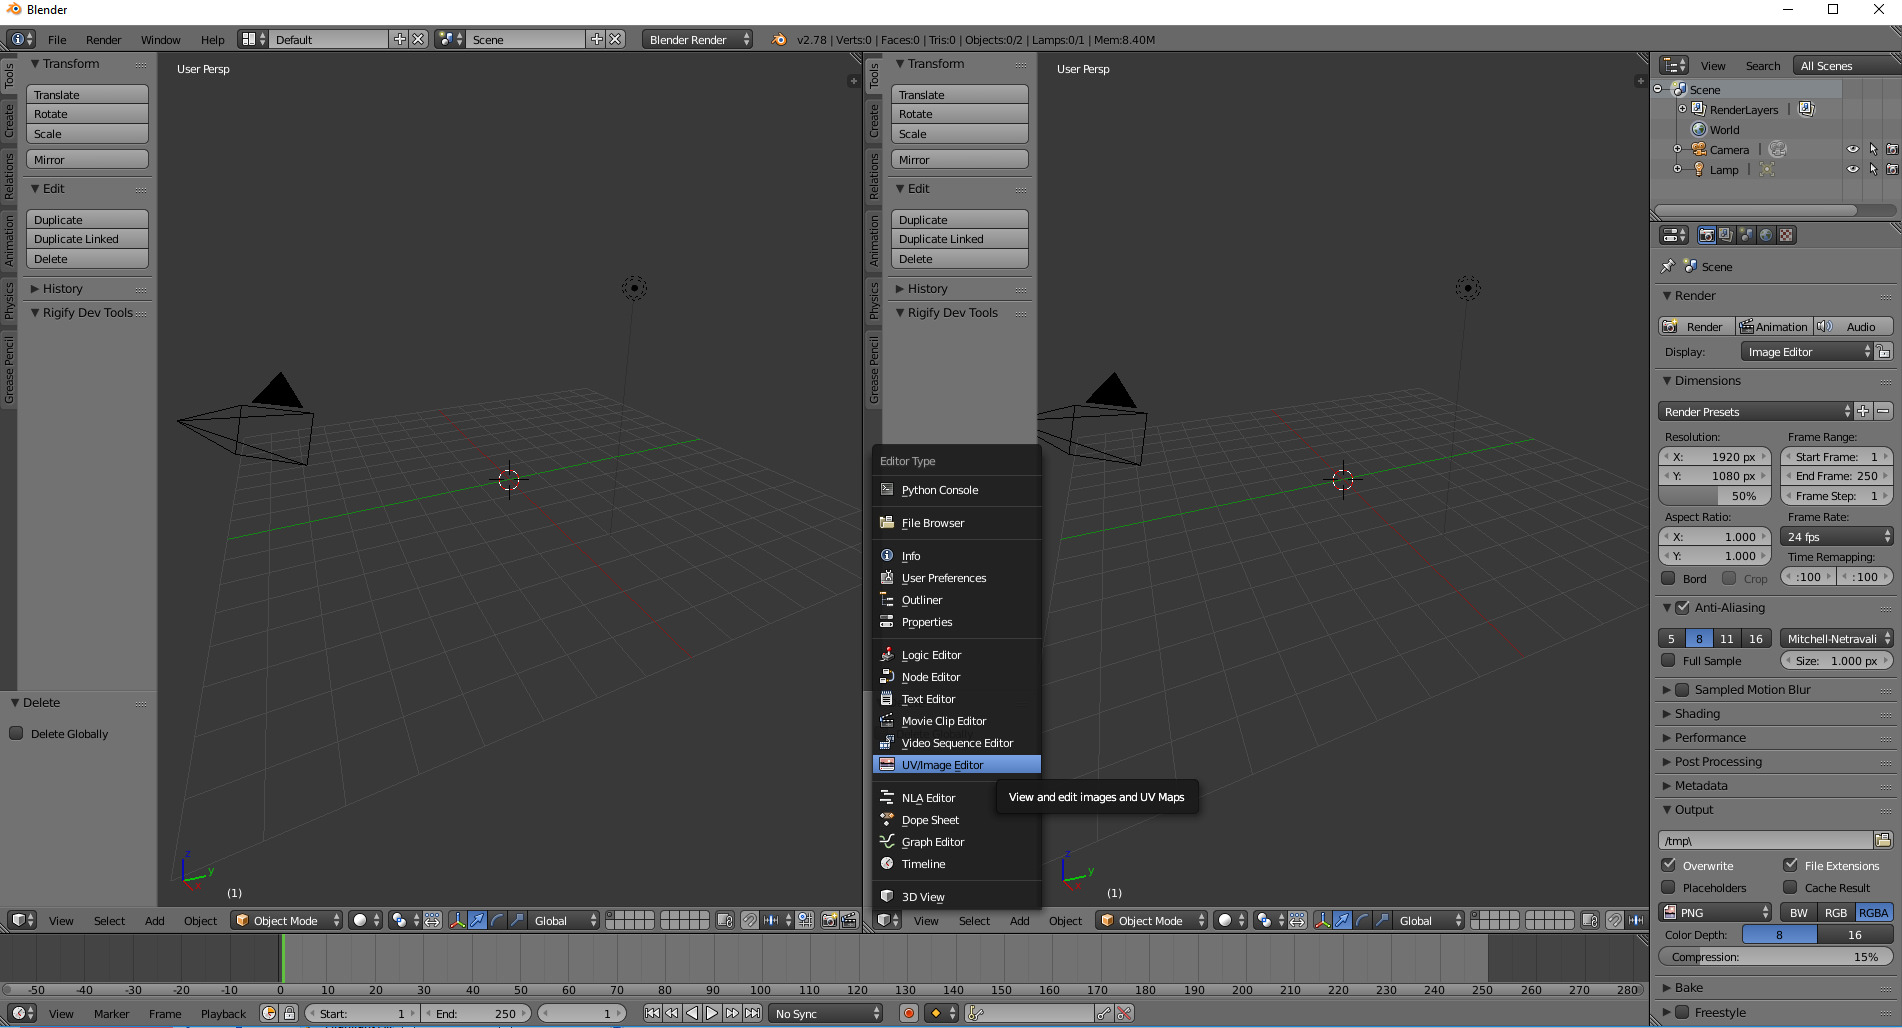Click the Animation render button
The width and height of the screenshot is (1902, 1028).
pyautogui.click(x=1774, y=326)
